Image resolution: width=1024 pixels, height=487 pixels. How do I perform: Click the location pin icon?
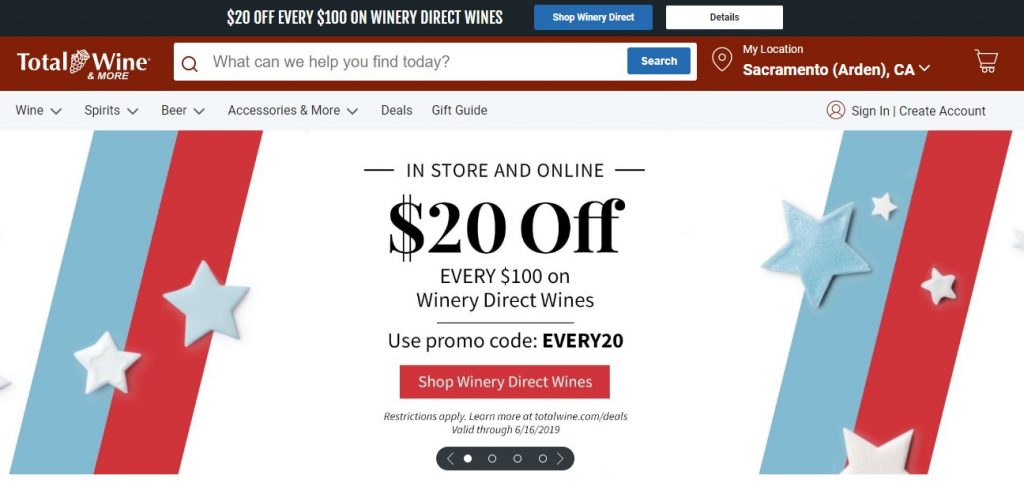click(x=722, y=59)
